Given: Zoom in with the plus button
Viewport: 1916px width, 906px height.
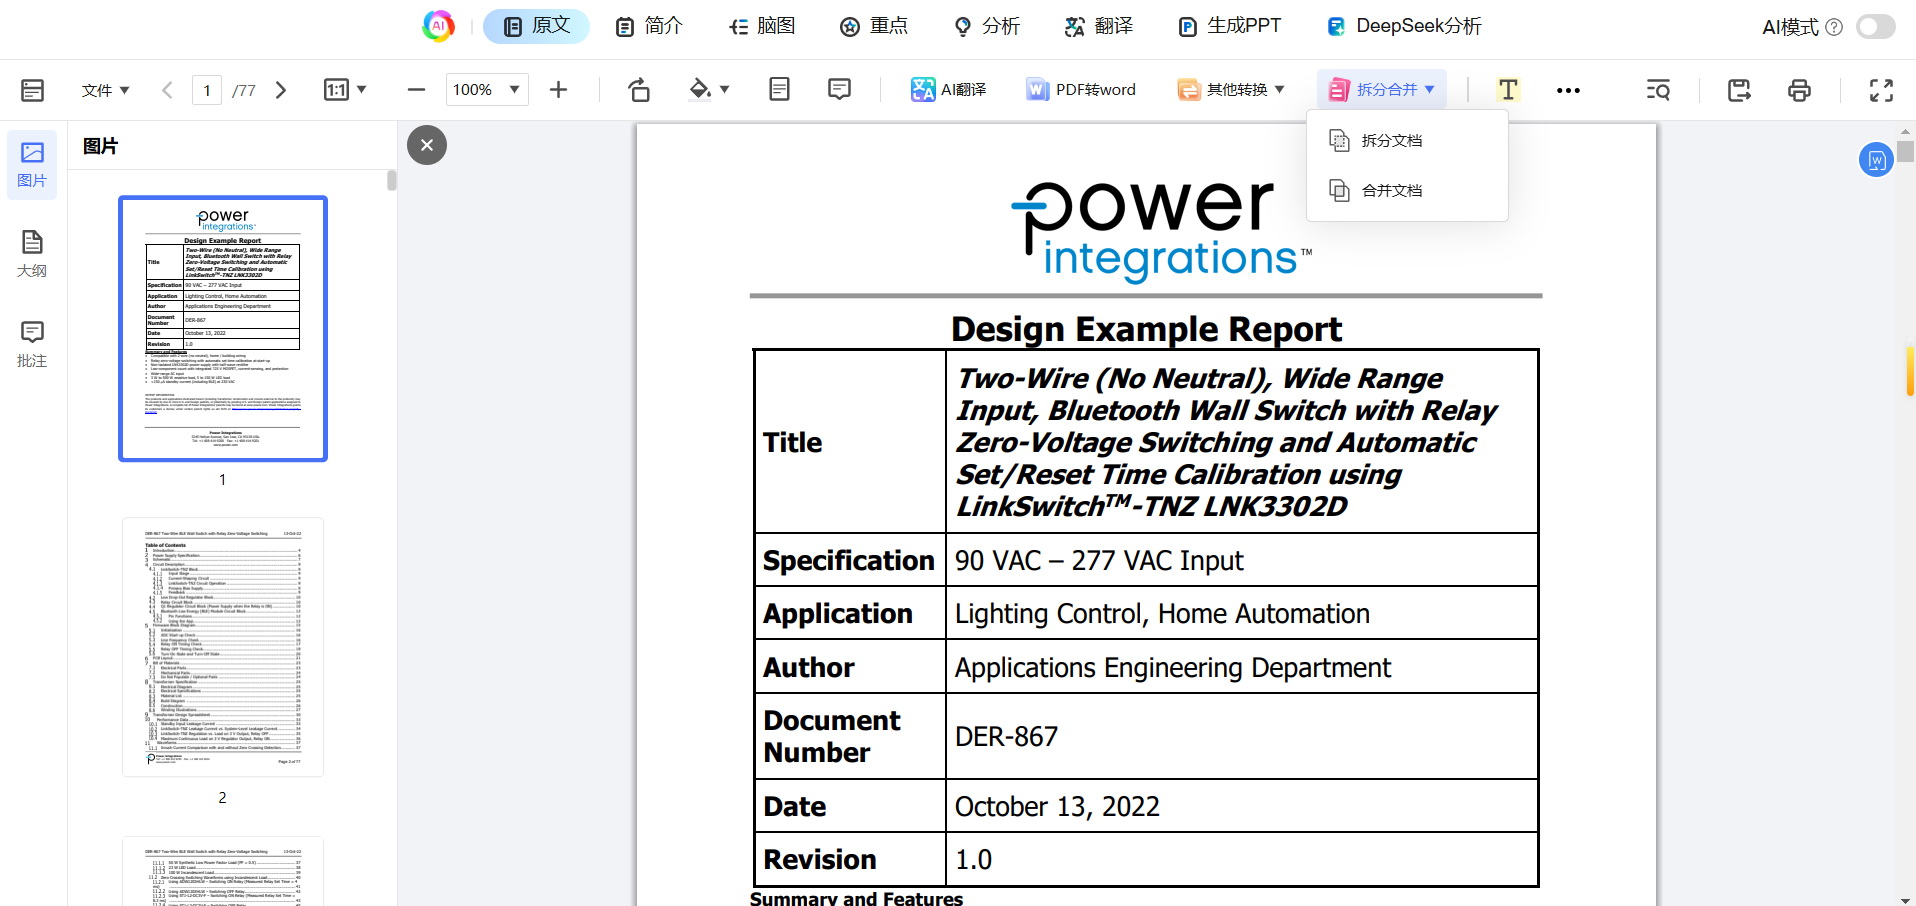Looking at the screenshot, I should pyautogui.click(x=558, y=90).
